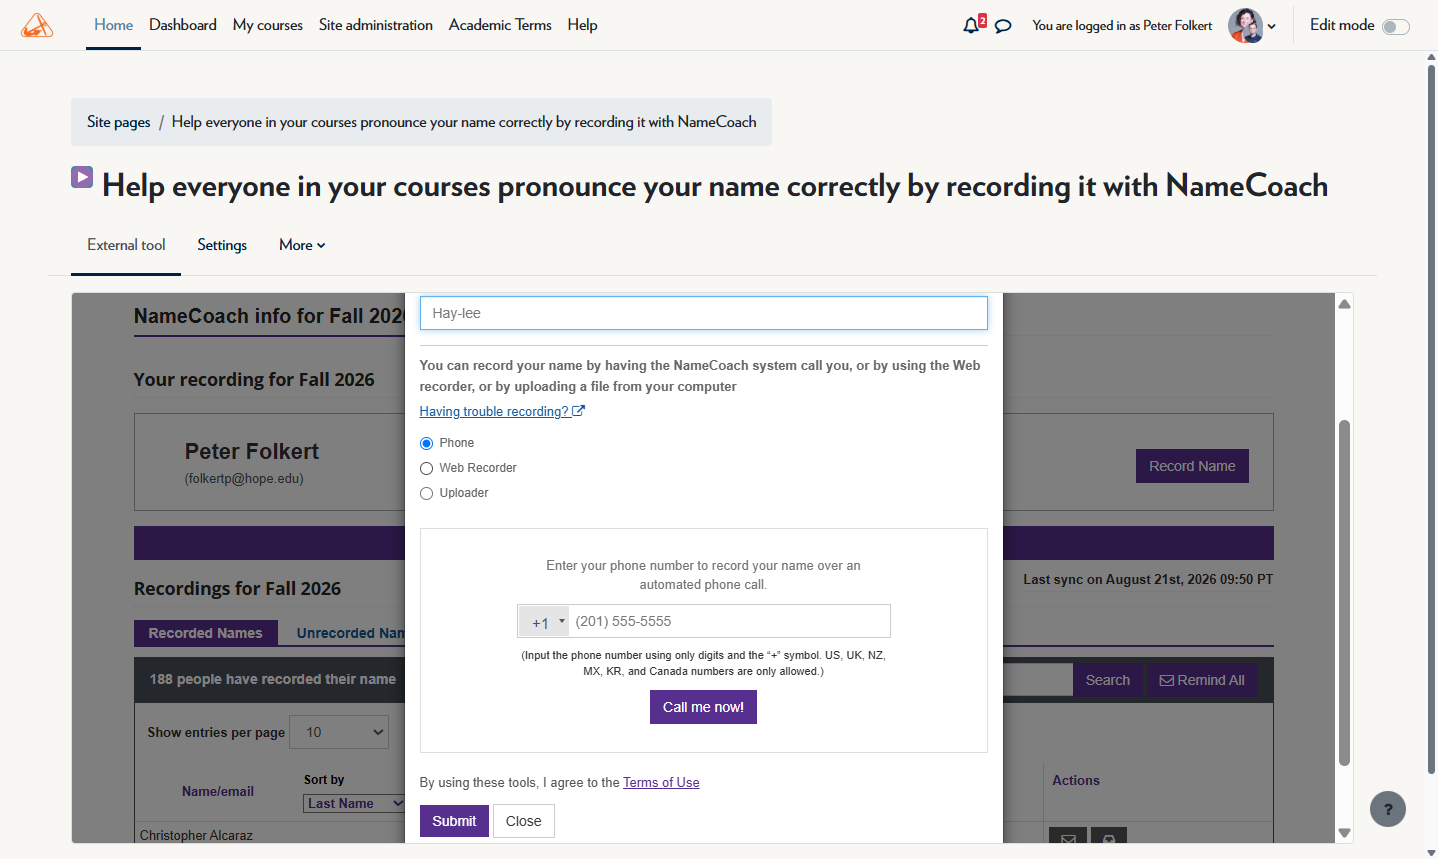Screen dimensions: 1438x859
Task: Click the Submit button
Action: point(454,821)
